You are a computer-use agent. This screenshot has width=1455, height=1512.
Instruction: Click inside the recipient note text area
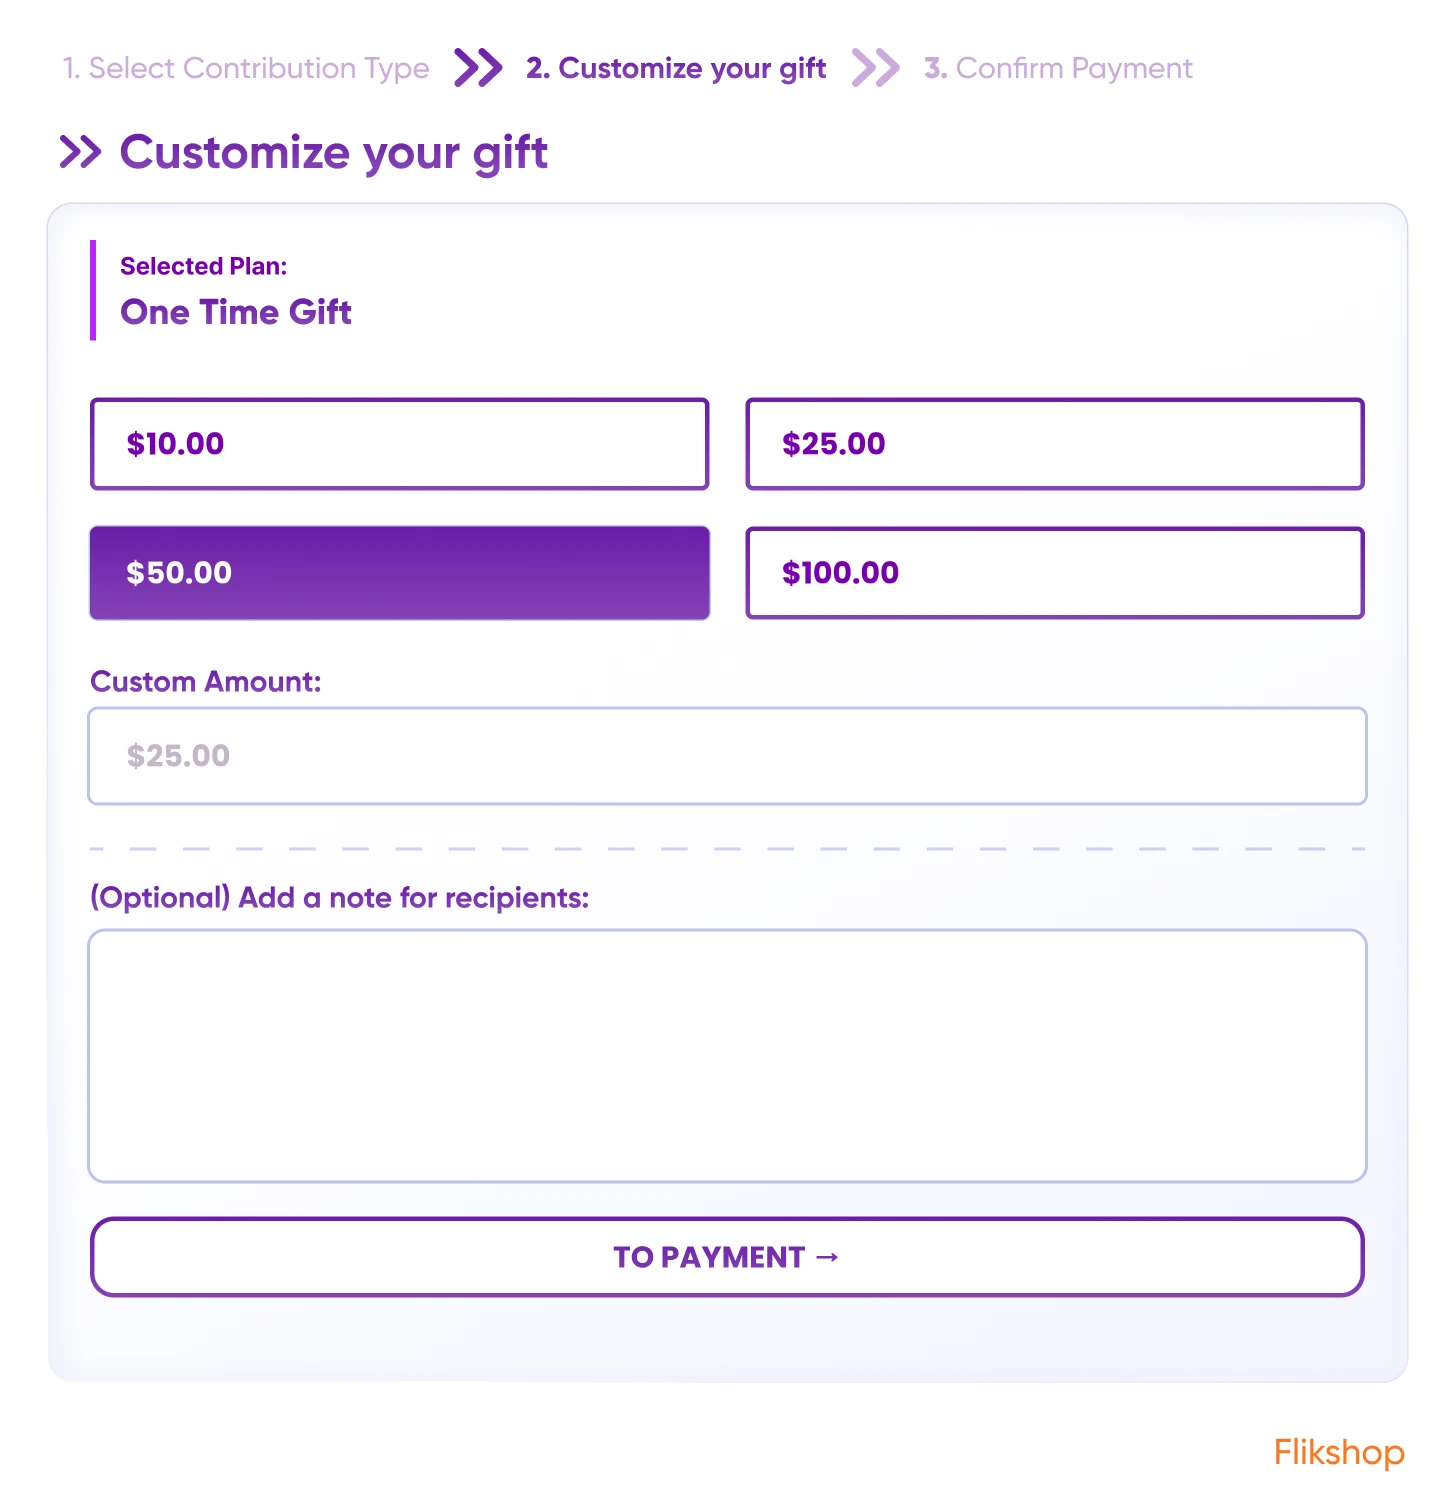727,1056
